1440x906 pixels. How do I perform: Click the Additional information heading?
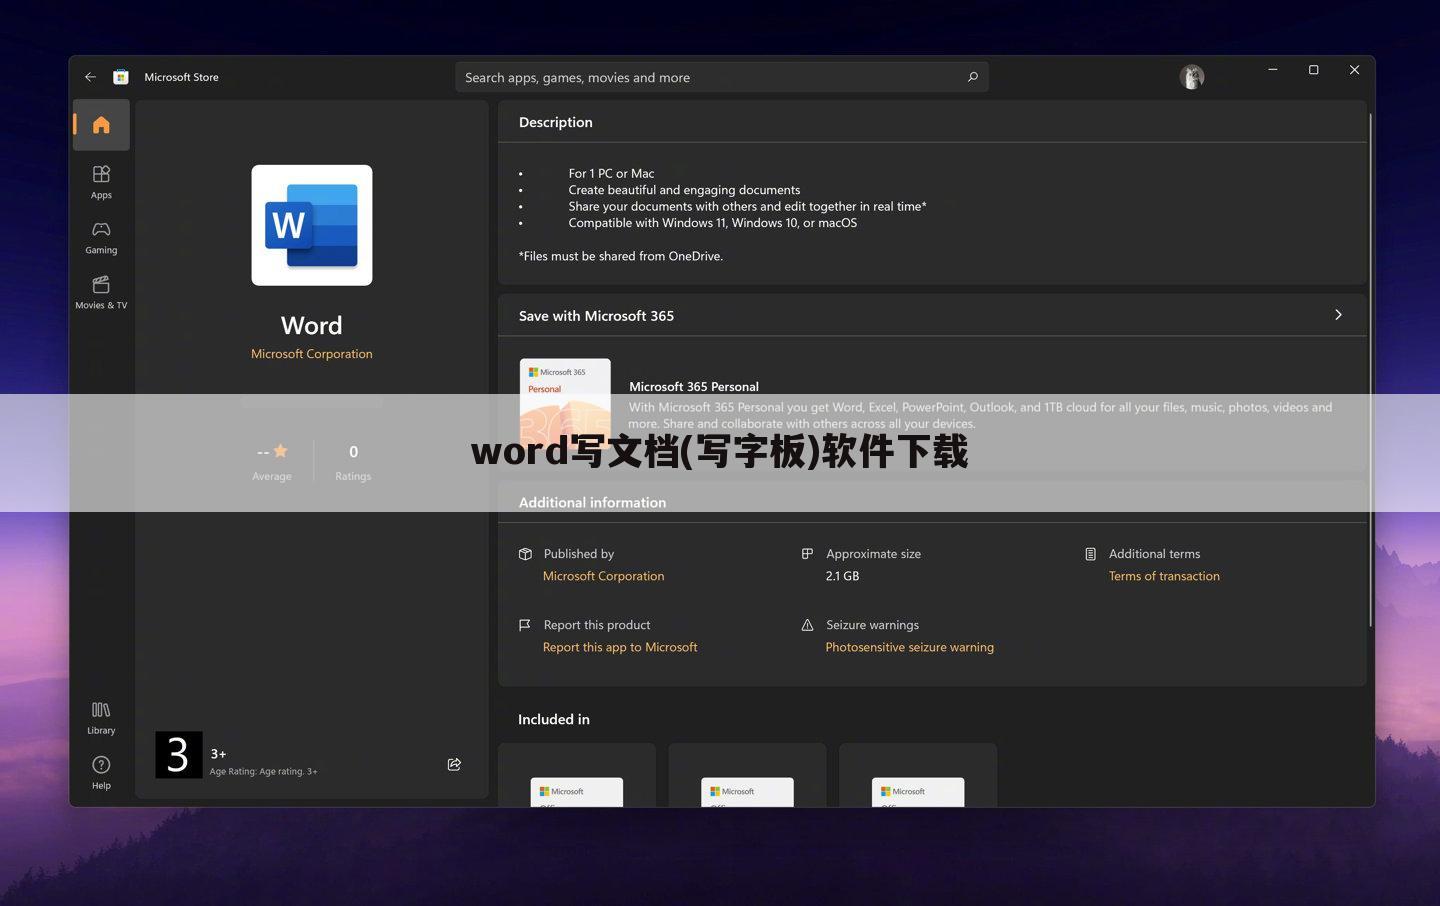(x=592, y=502)
